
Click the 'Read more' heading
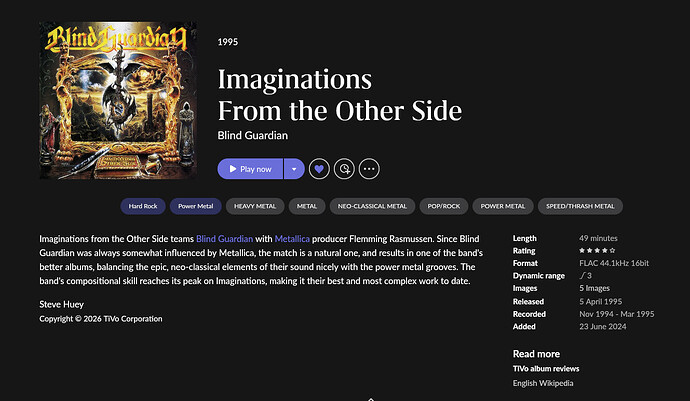536,354
